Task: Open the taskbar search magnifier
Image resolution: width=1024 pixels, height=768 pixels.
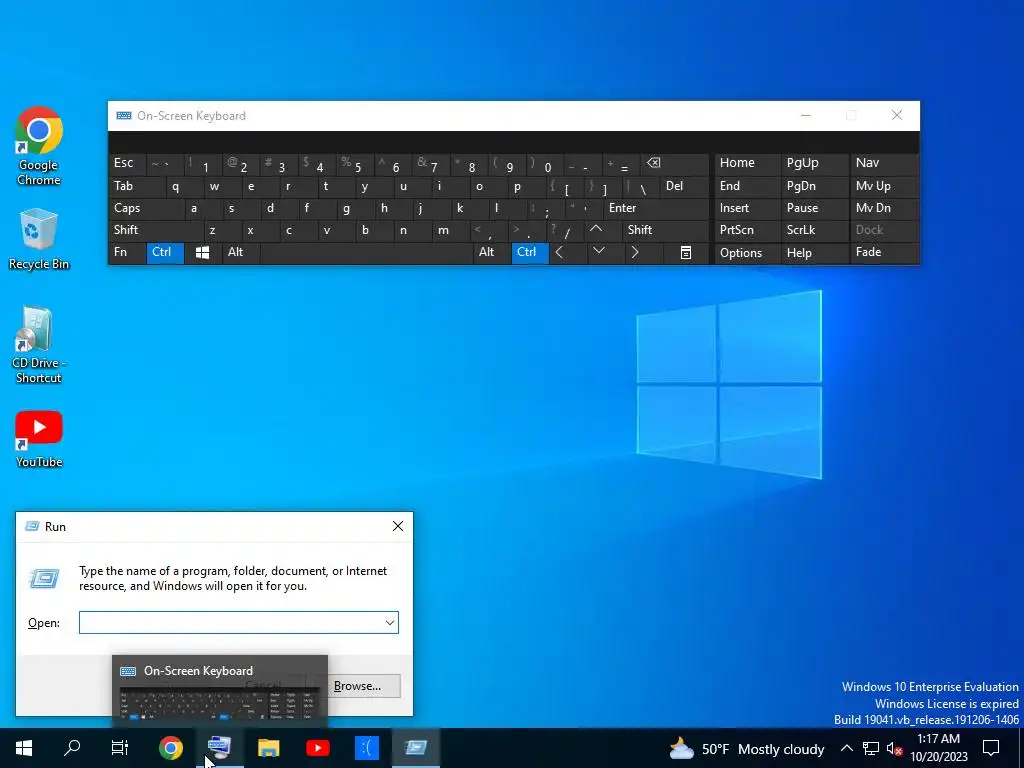Action: [72, 748]
